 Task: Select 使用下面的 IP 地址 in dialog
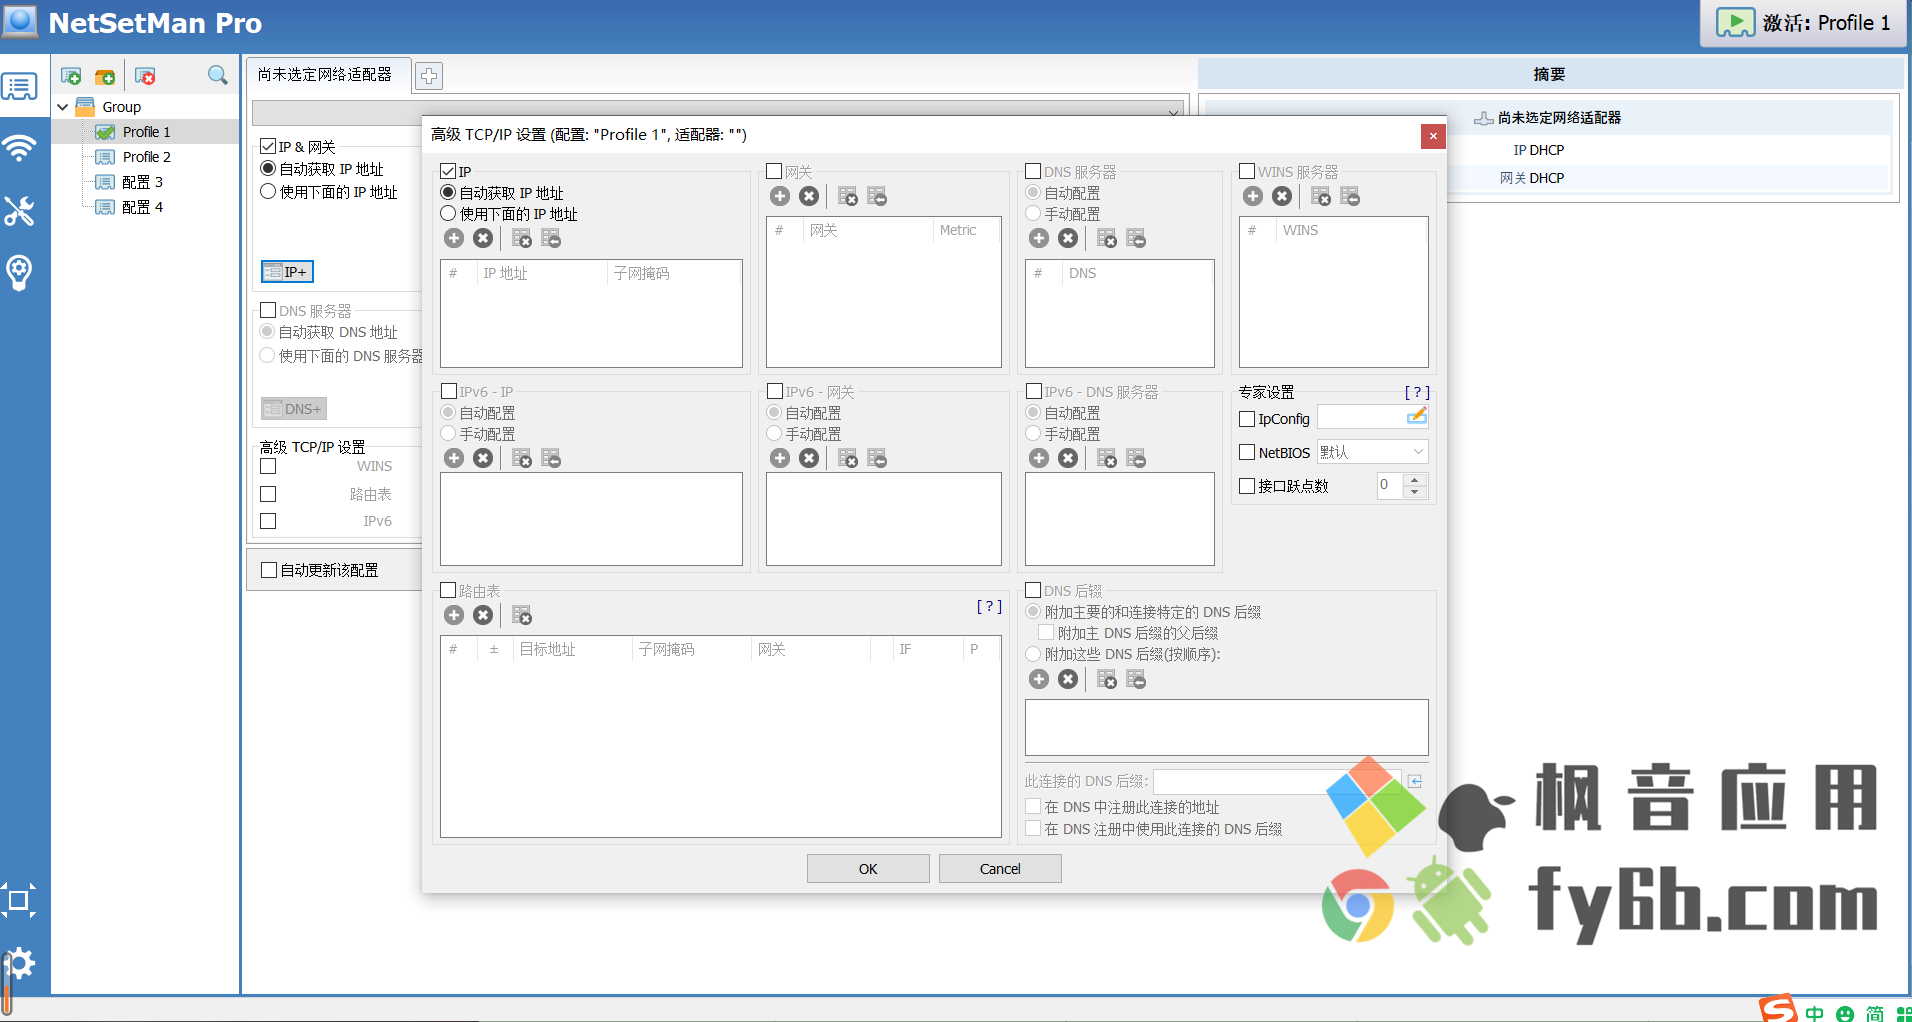(x=448, y=214)
